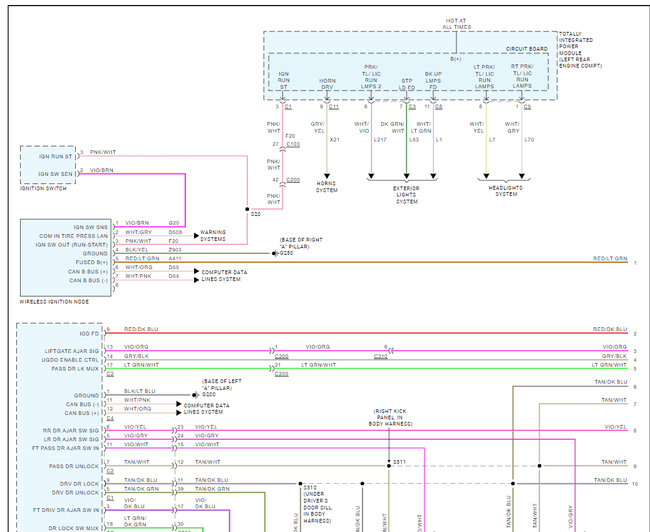Click the 'BK UP LMPS FD' label

(433, 80)
